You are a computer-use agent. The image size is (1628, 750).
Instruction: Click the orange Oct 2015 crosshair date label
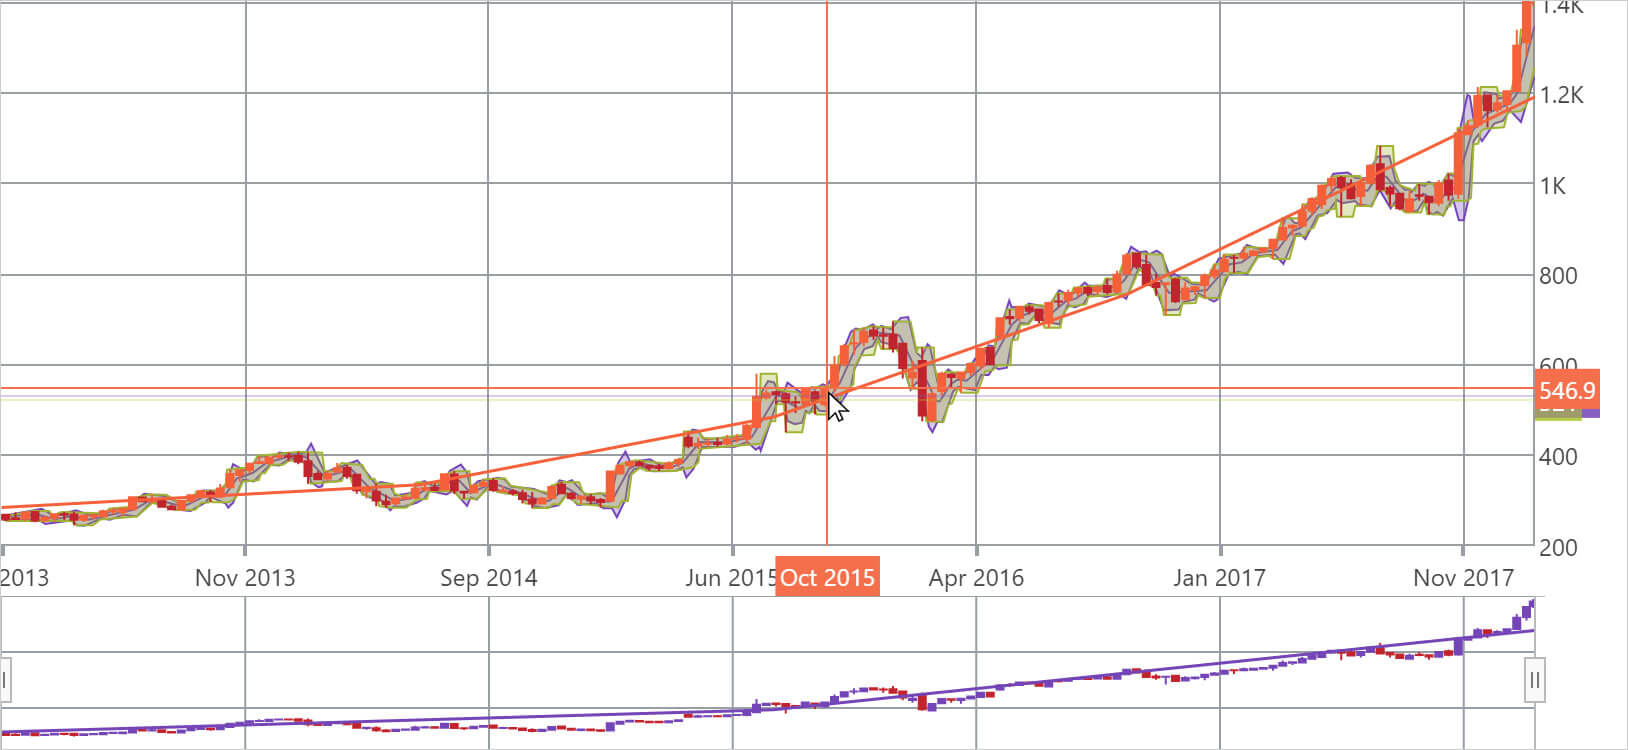827,577
